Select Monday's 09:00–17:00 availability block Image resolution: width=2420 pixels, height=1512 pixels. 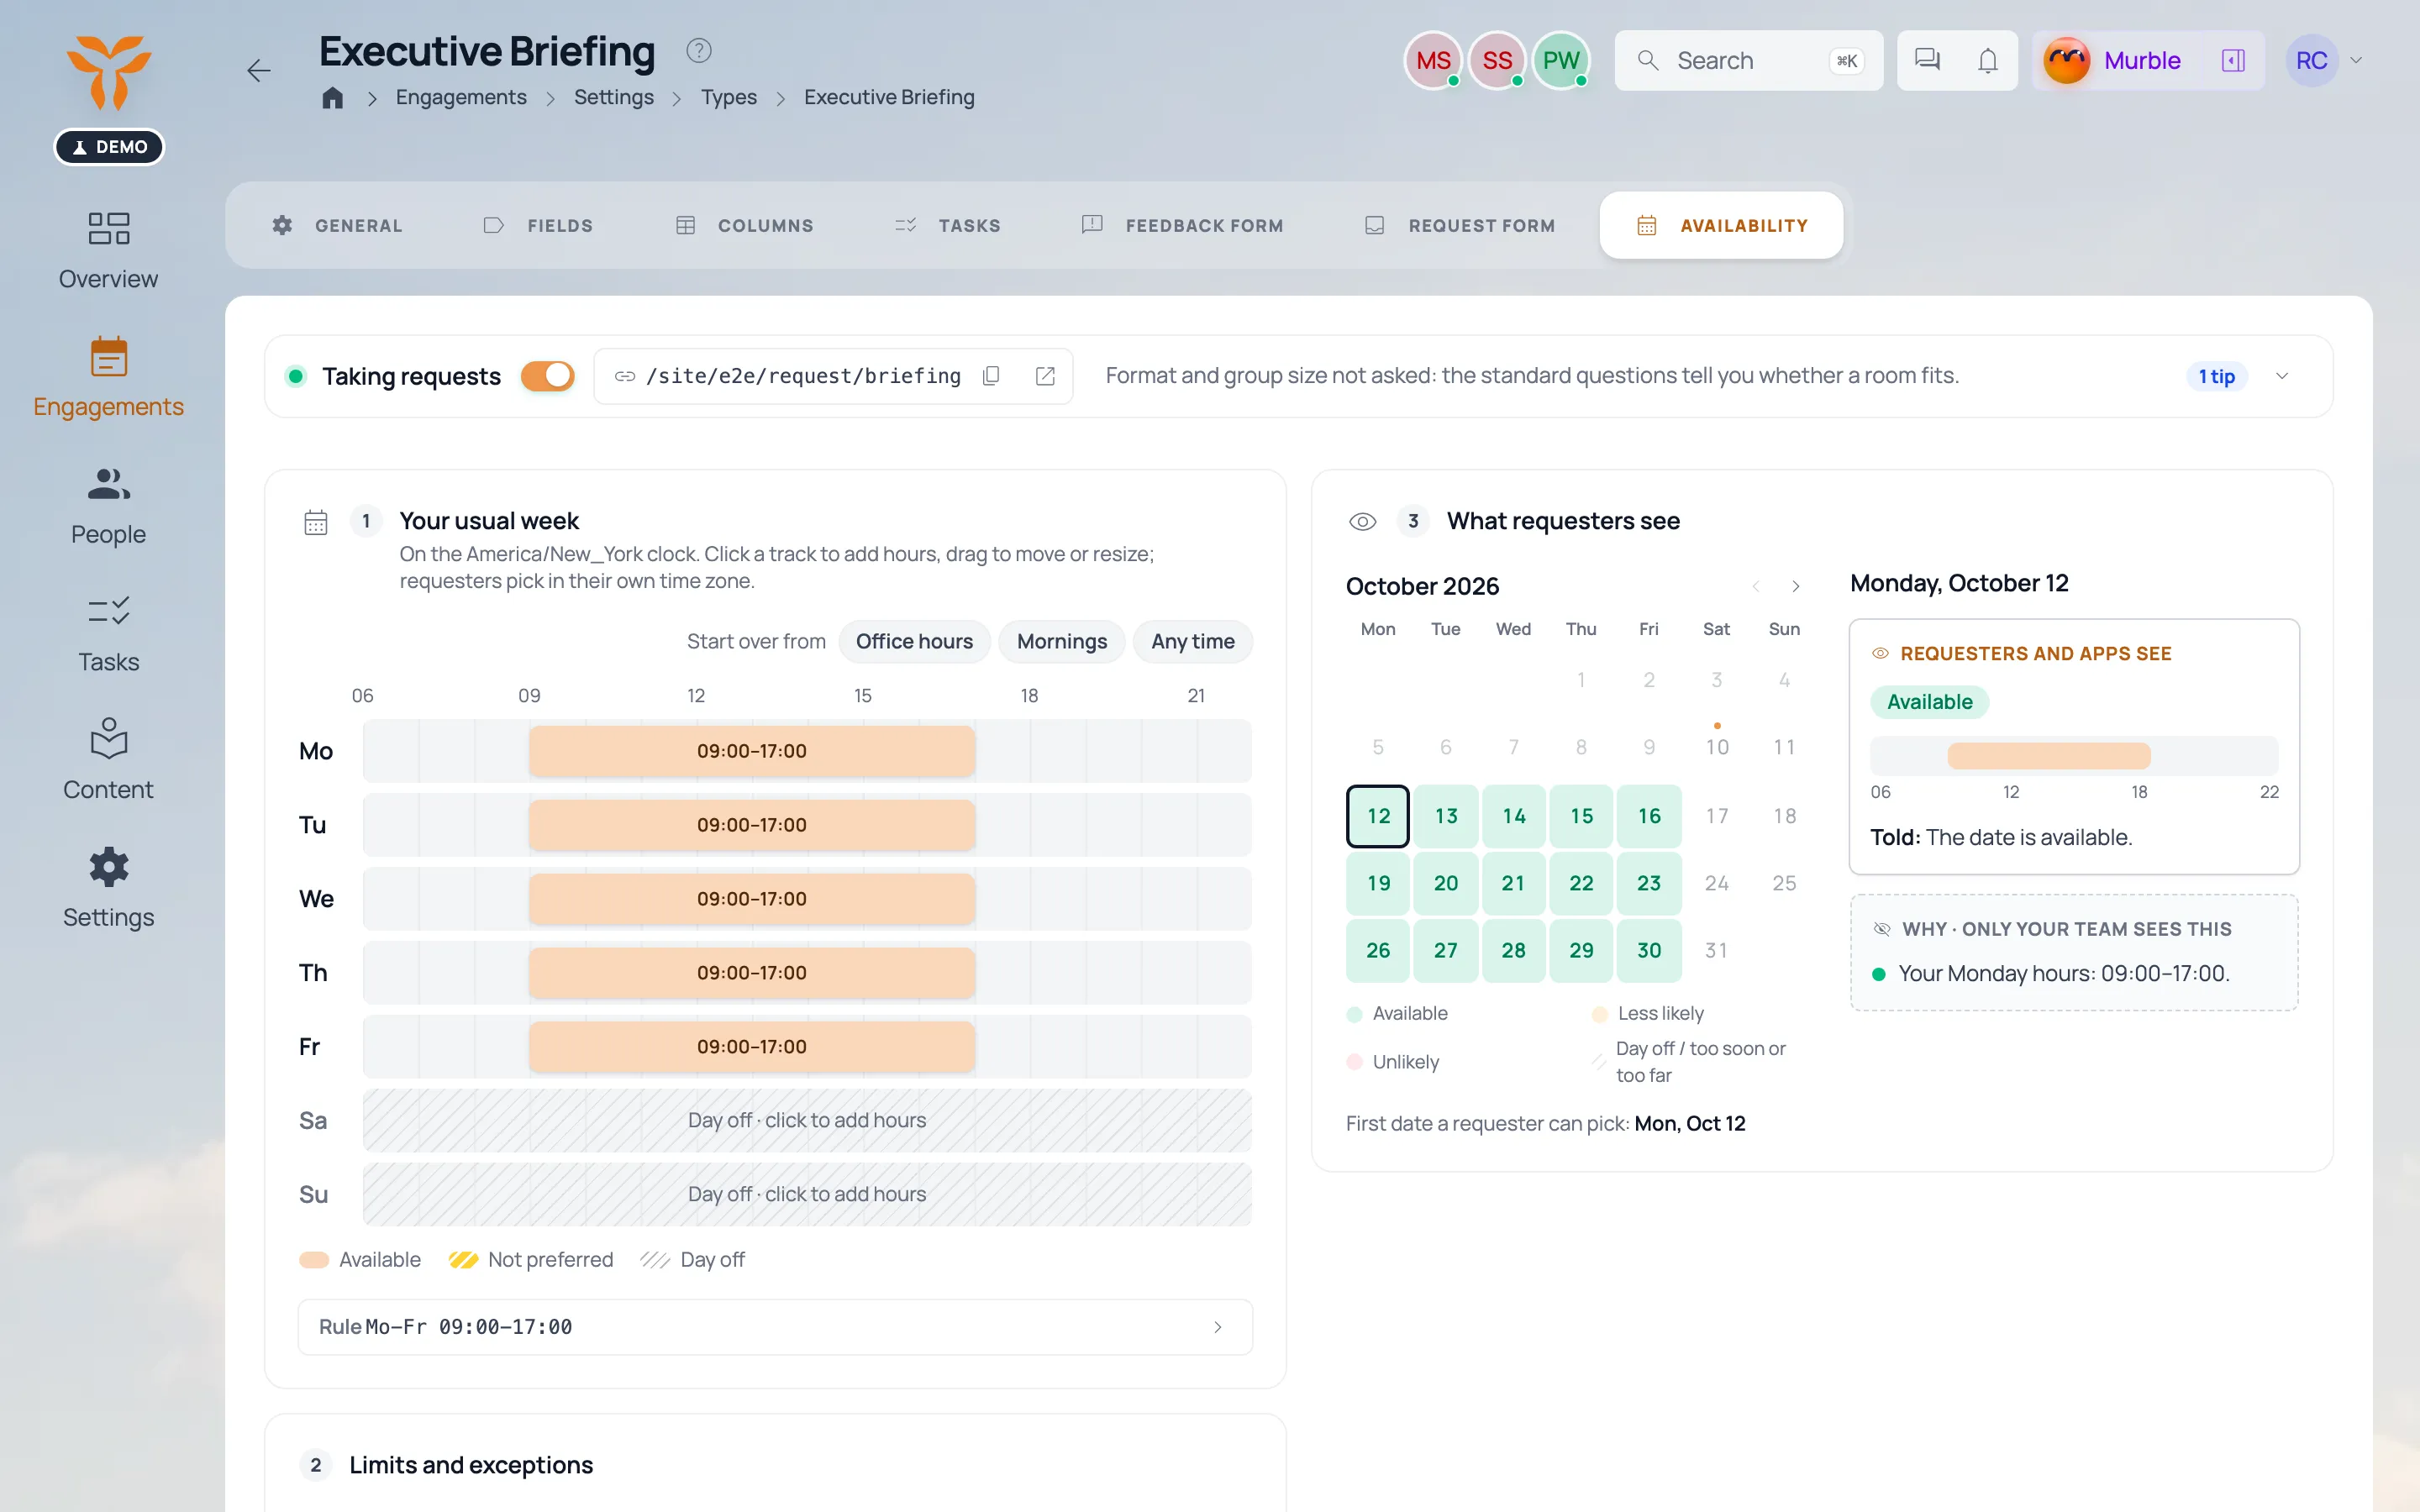[x=752, y=751]
